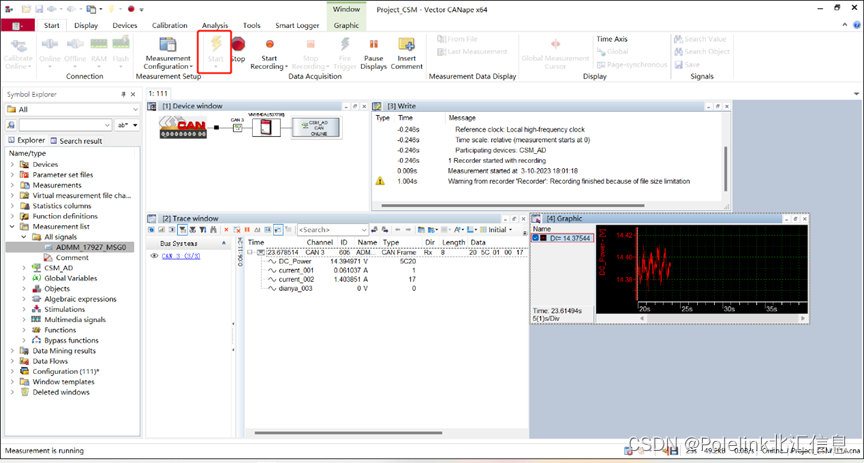Click the forward arrow in Trace toolbar
Screen dimensions: 864x463
tap(408, 229)
